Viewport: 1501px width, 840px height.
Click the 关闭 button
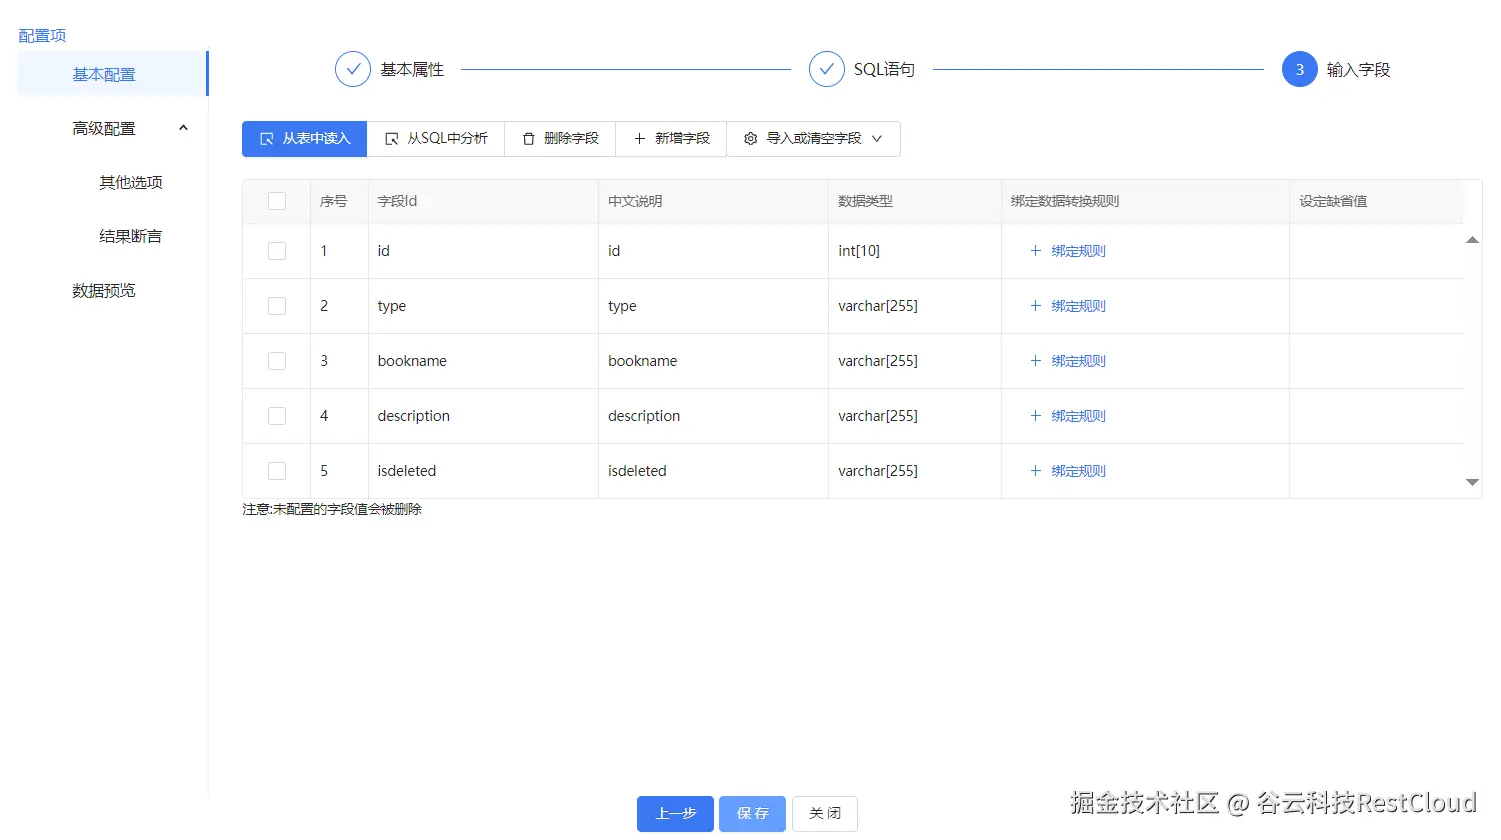pyautogui.click(x=825, y=814)
